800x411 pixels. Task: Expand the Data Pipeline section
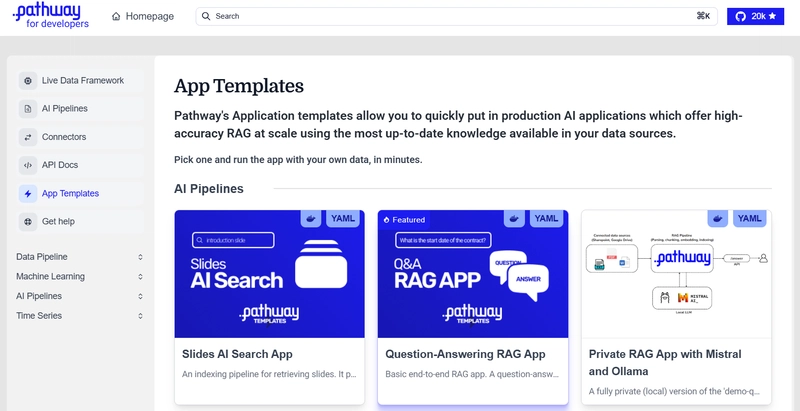(80, 257)
